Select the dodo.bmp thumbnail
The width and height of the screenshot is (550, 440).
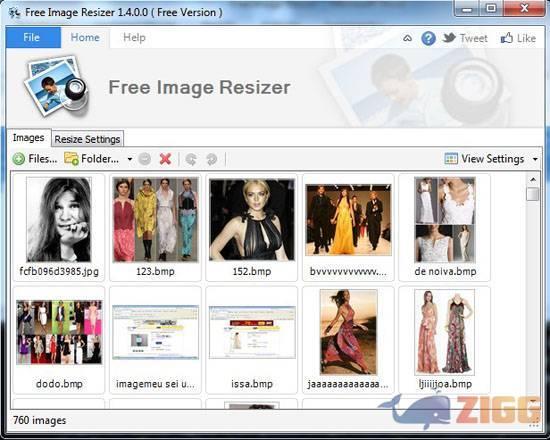59,332
